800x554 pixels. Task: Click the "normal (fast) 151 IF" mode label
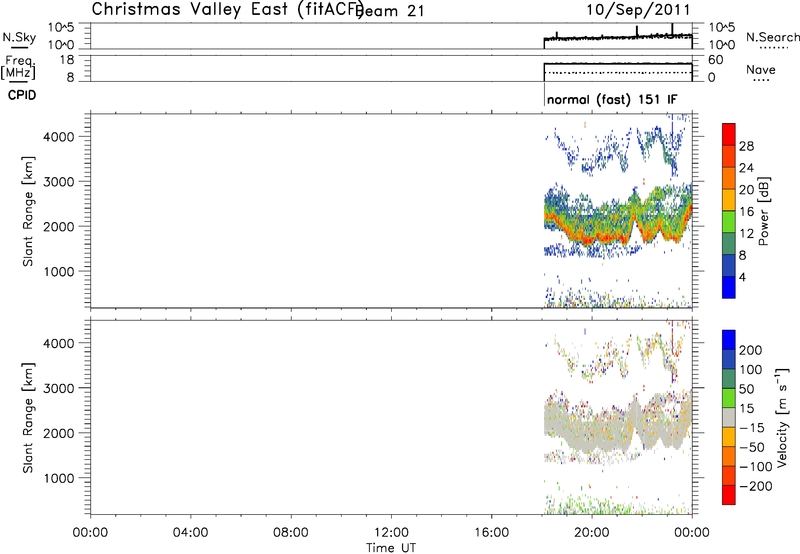612,99
